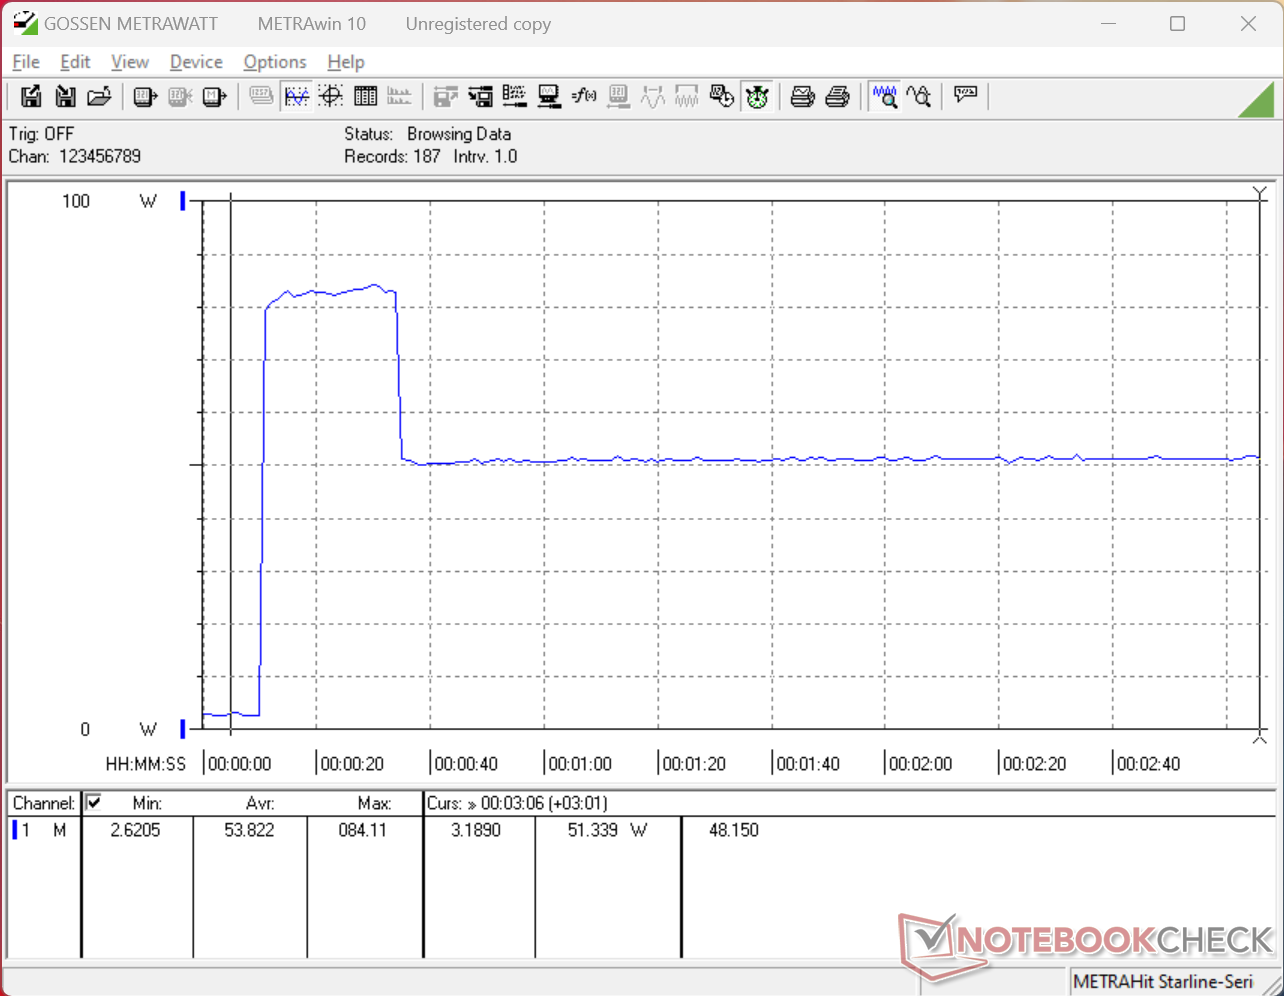
Task: Open the data table view icon
Action: (x=365, y=96)
